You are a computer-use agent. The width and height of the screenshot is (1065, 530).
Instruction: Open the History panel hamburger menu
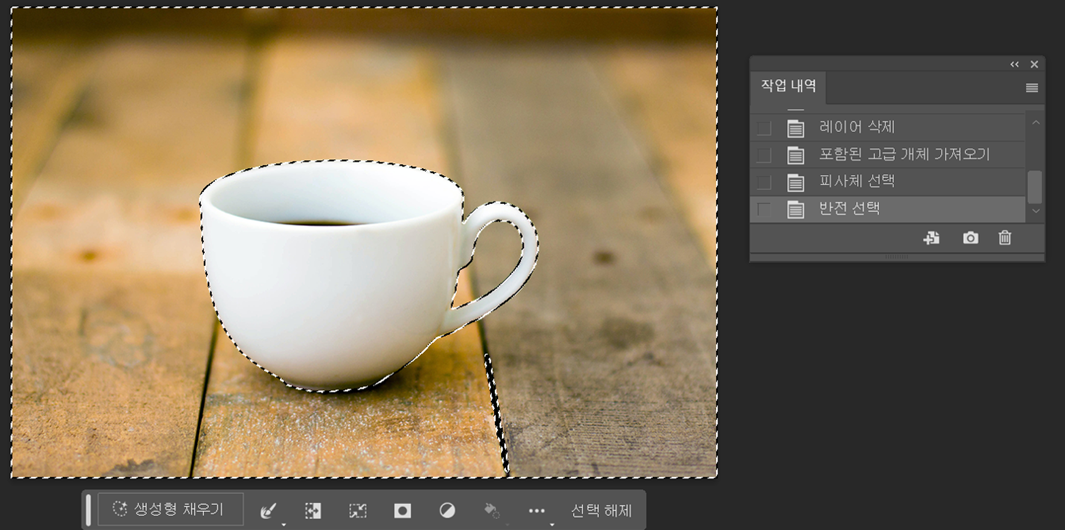[1032, 88]
